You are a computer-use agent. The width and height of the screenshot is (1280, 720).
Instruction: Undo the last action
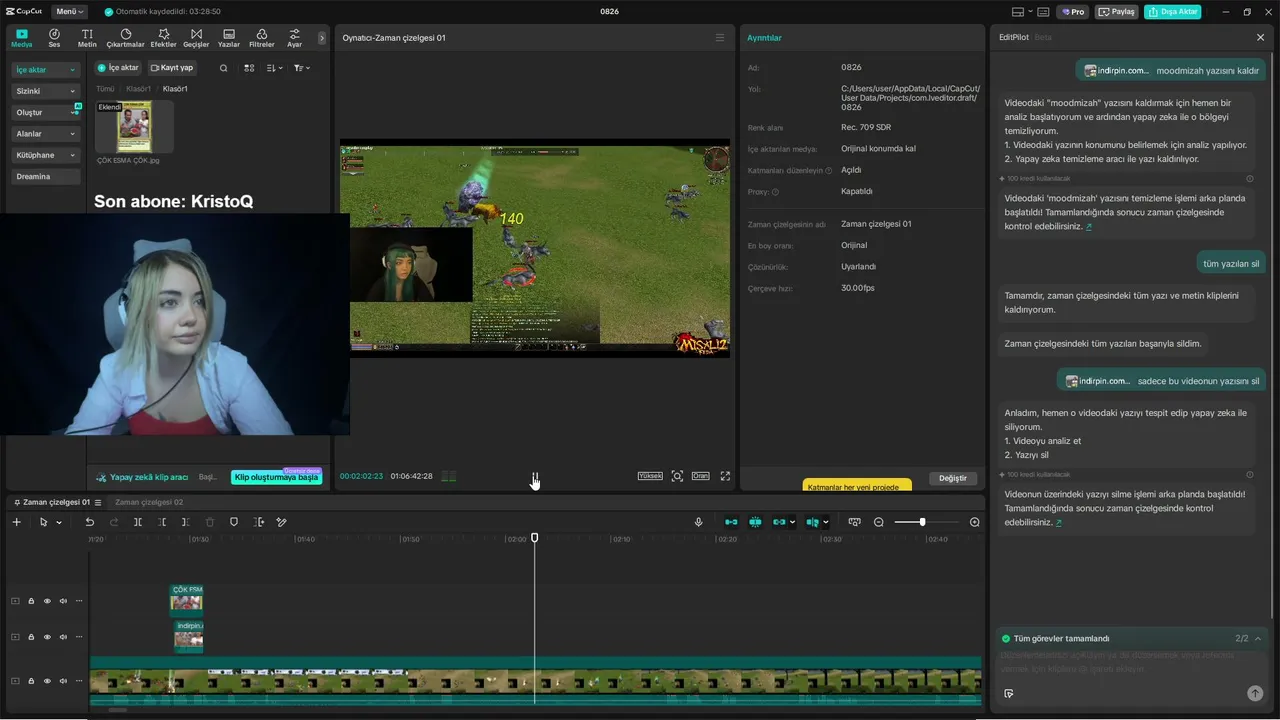(89, 522)
